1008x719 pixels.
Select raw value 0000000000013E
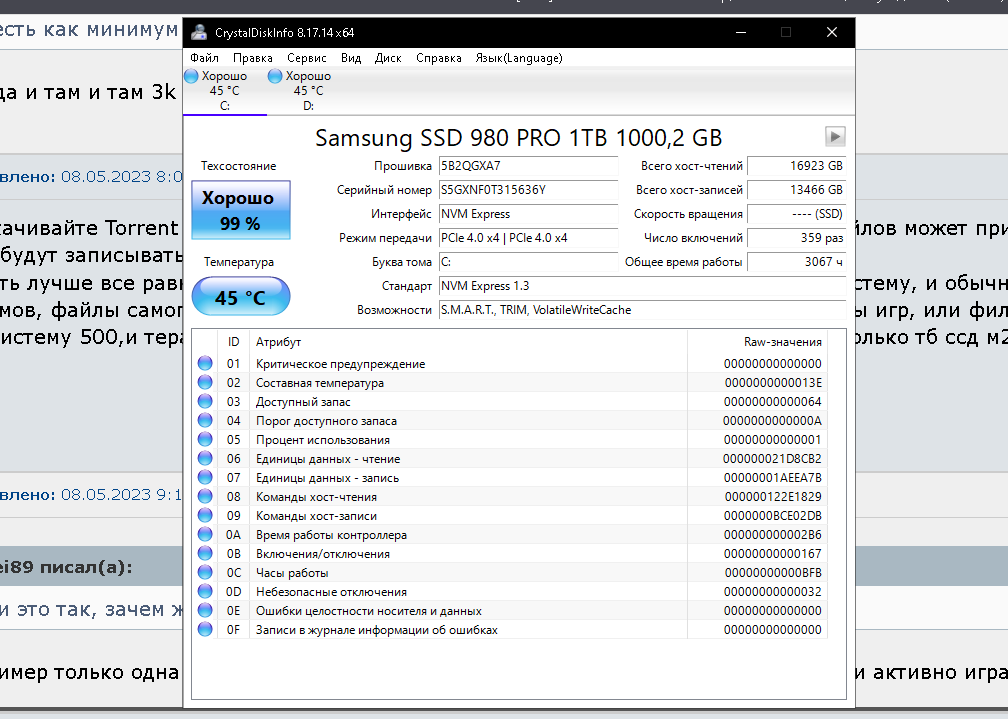773,383
